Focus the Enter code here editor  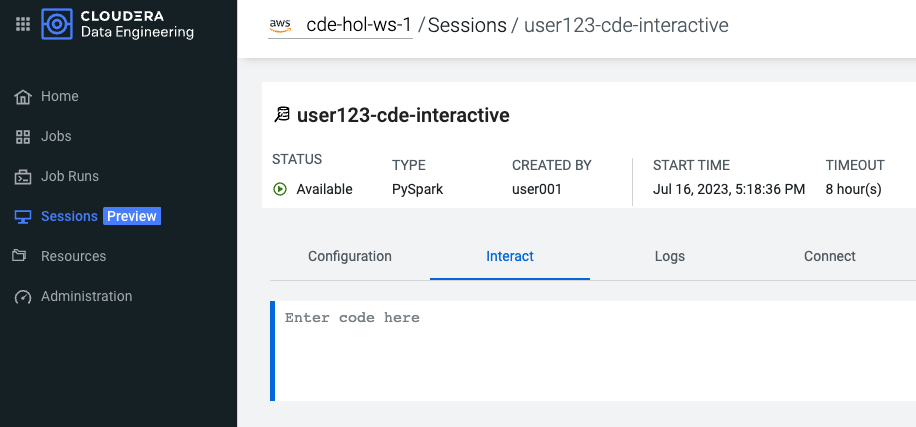593,351
